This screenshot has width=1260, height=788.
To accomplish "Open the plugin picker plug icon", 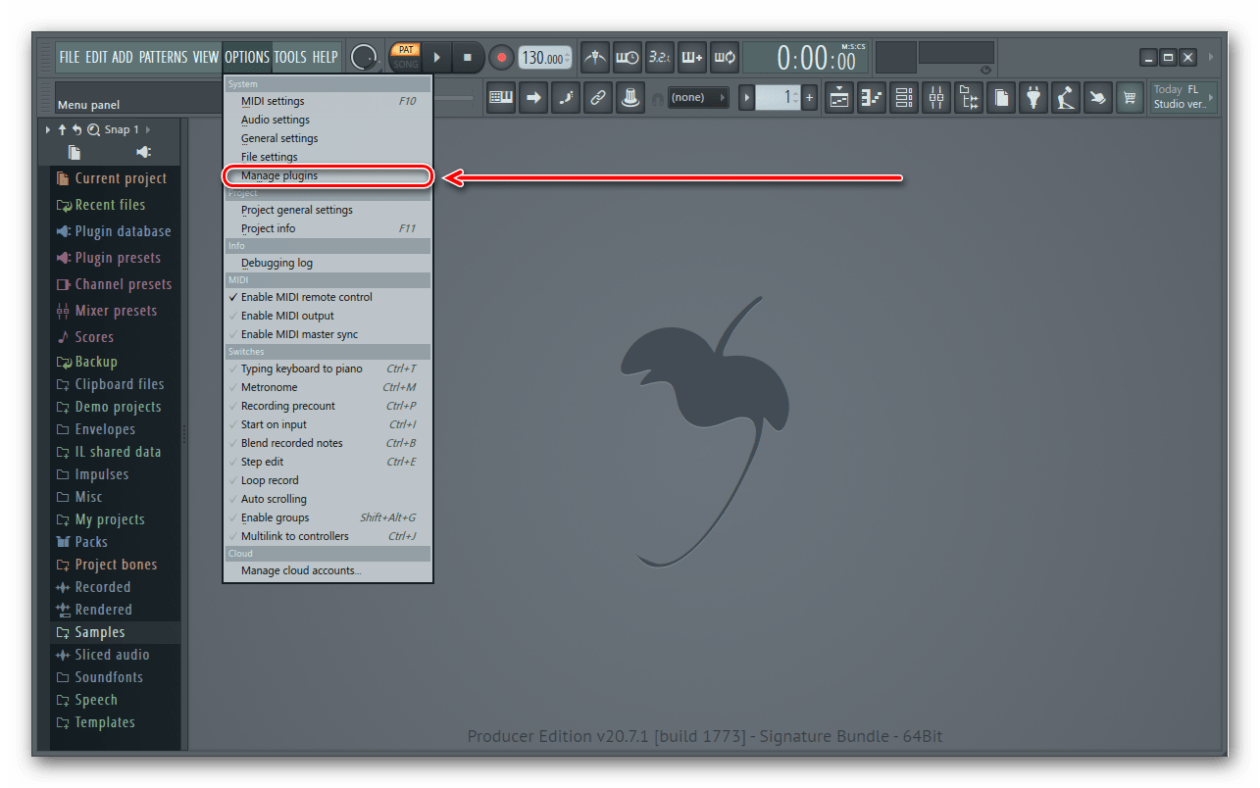I will (x=1033, y=97).
